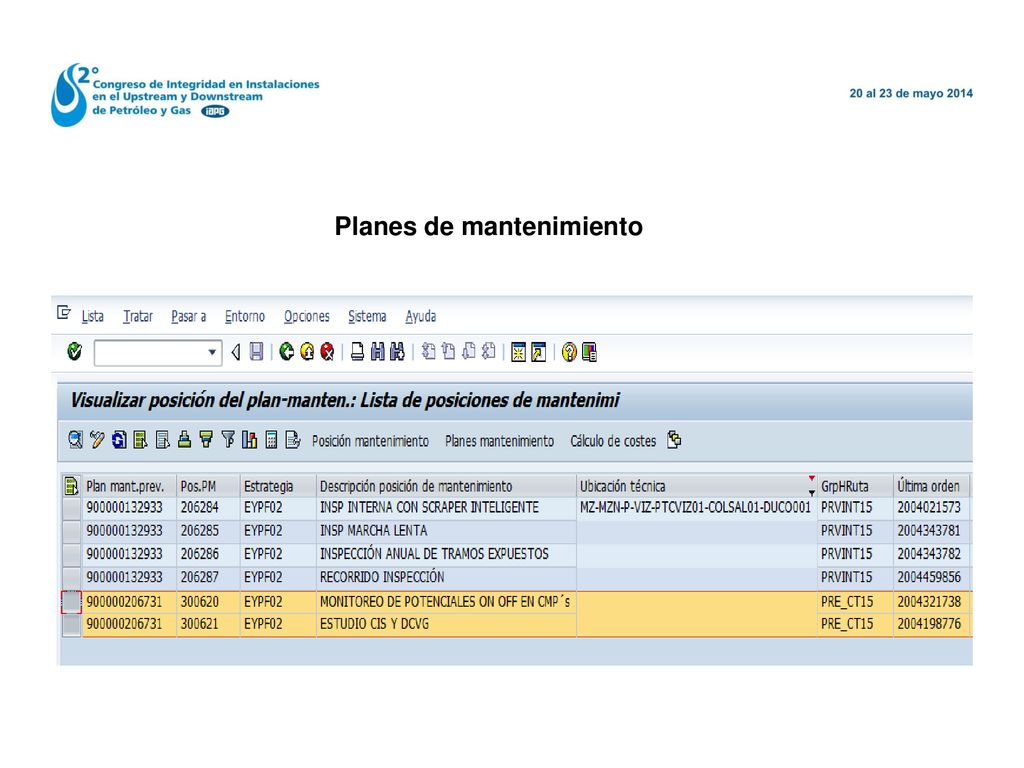Click sort indicator in Ubicación técnica header

click(x=811, y=486)
